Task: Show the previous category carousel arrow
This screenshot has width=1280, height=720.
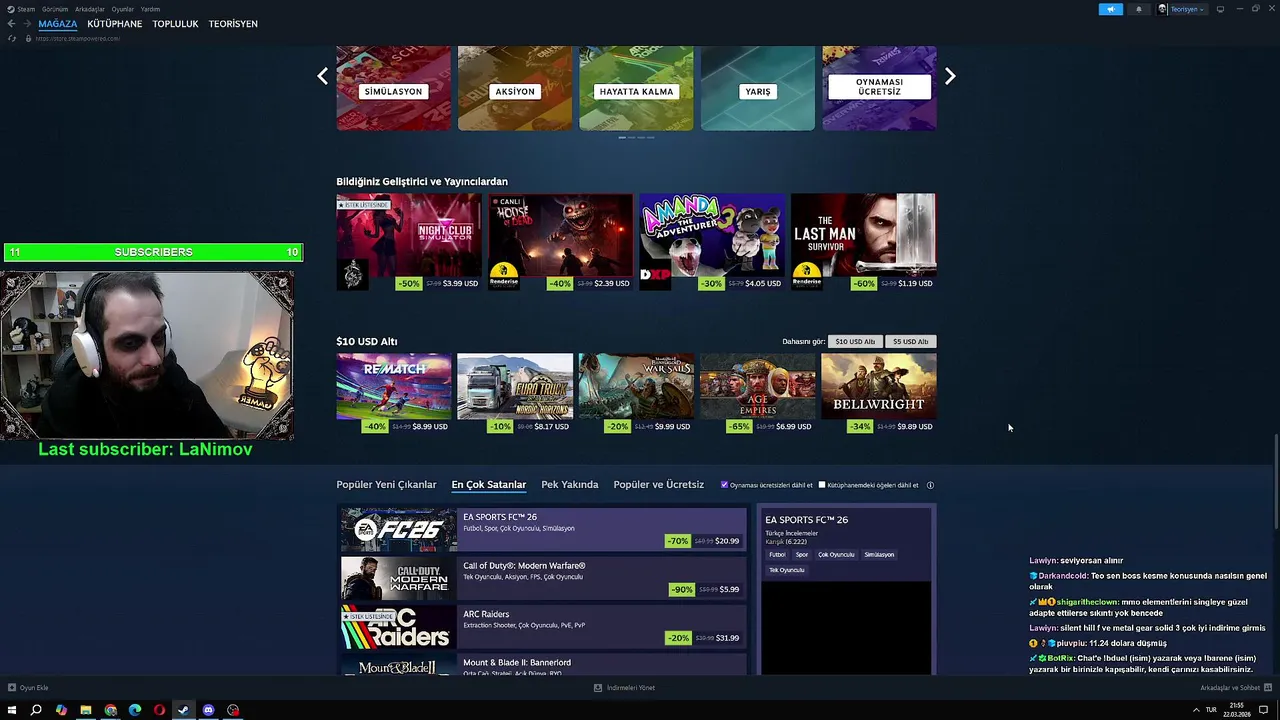Action: [322, 76]
